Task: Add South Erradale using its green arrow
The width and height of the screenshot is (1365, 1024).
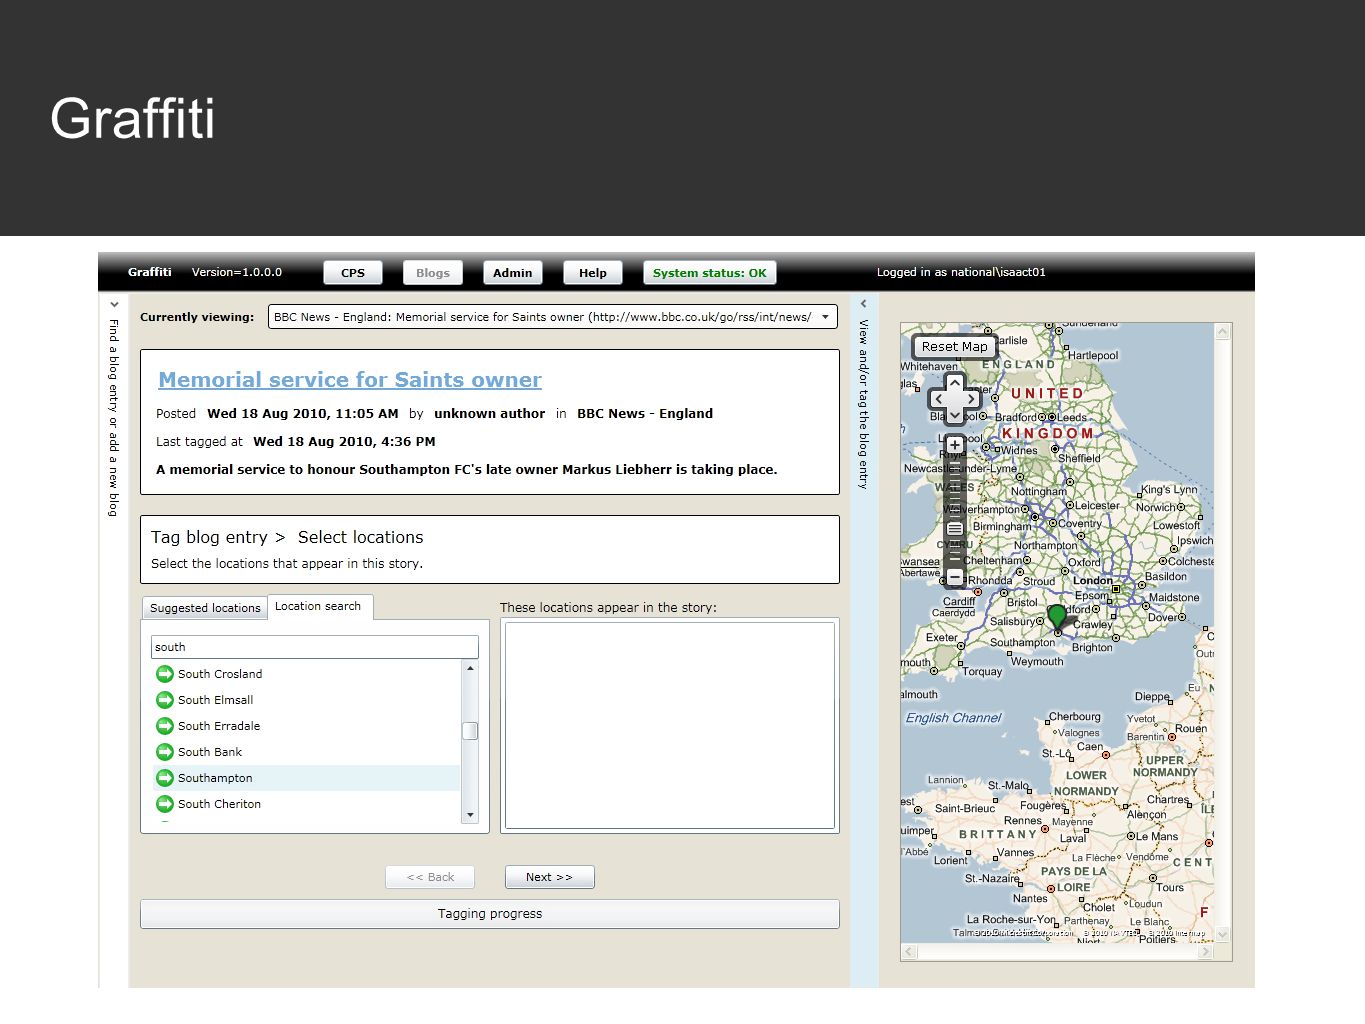Action: [x=165, y=726]
